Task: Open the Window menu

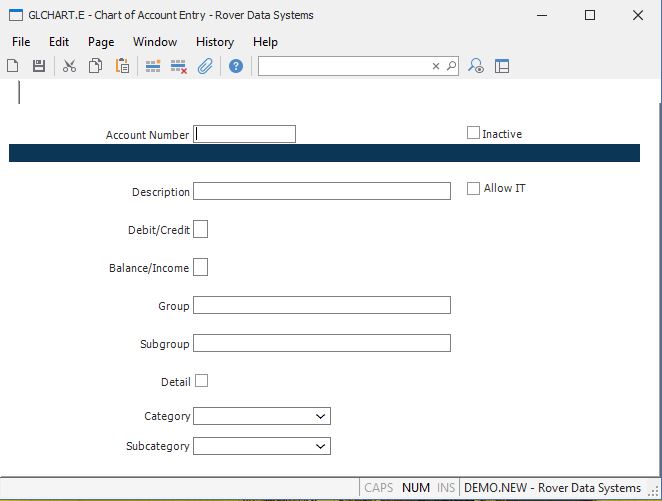Action: [155, 42]
